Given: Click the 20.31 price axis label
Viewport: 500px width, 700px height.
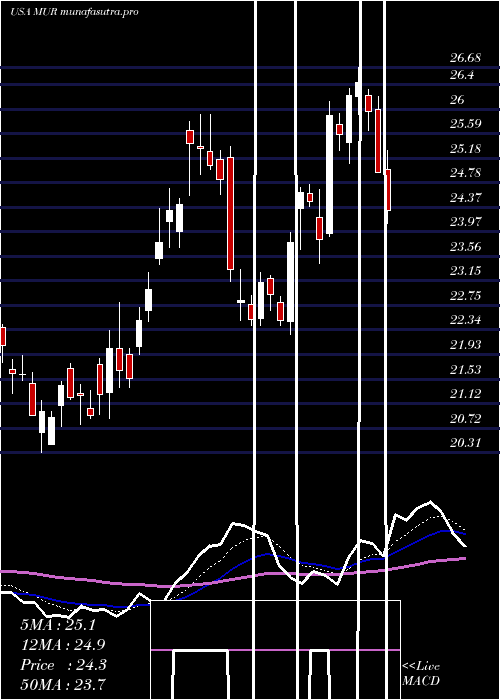Looking at the screenshot, I should click(x=466, y=442).
